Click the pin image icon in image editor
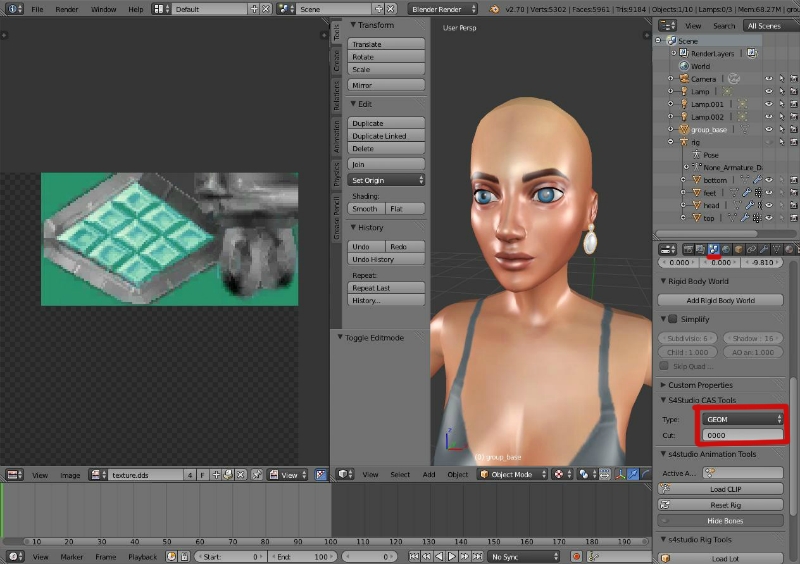The width and height of the screenshot is (800, 564). 257,475
